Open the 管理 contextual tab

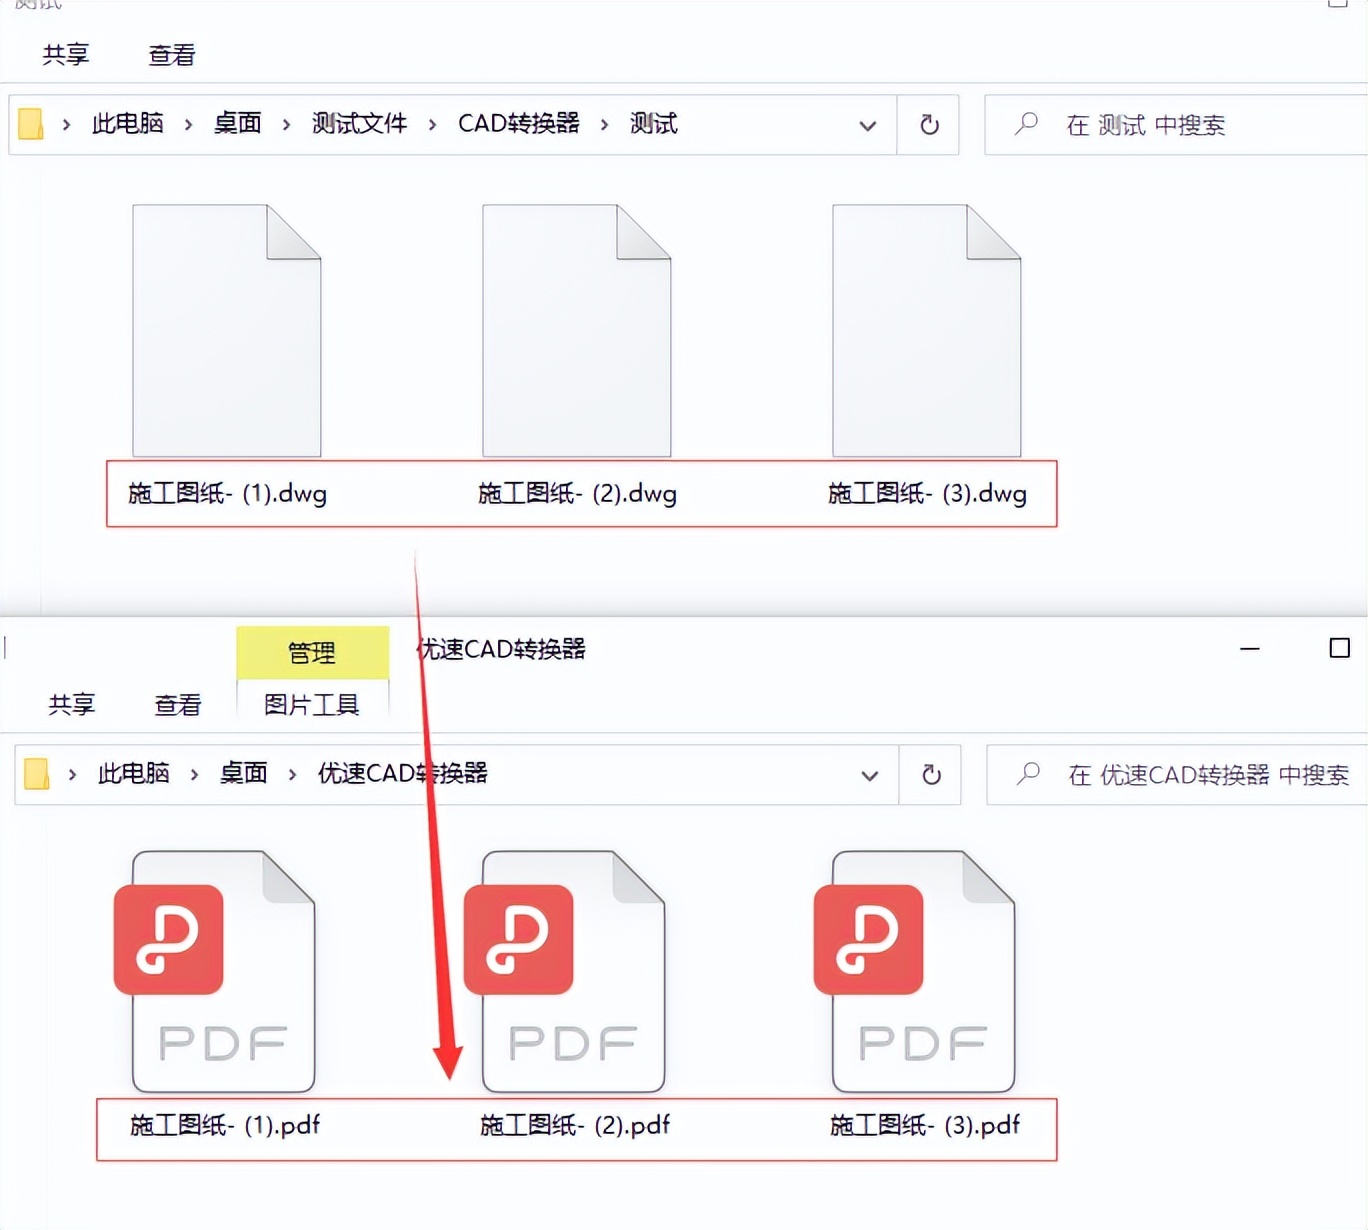tap(312, 653)
